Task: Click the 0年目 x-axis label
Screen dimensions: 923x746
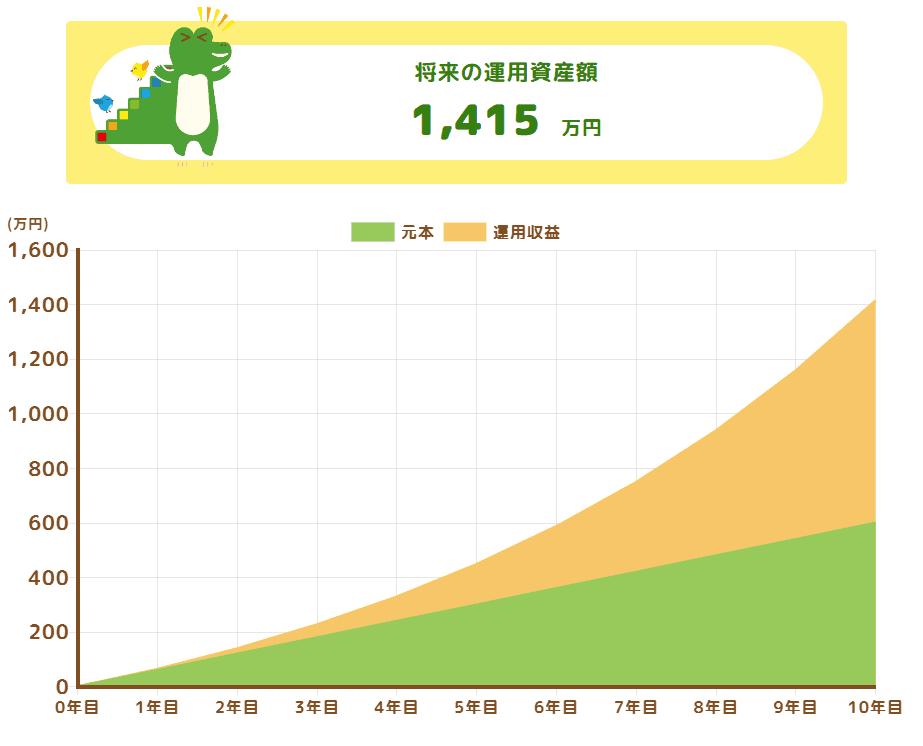Action: tap(77, 708)
